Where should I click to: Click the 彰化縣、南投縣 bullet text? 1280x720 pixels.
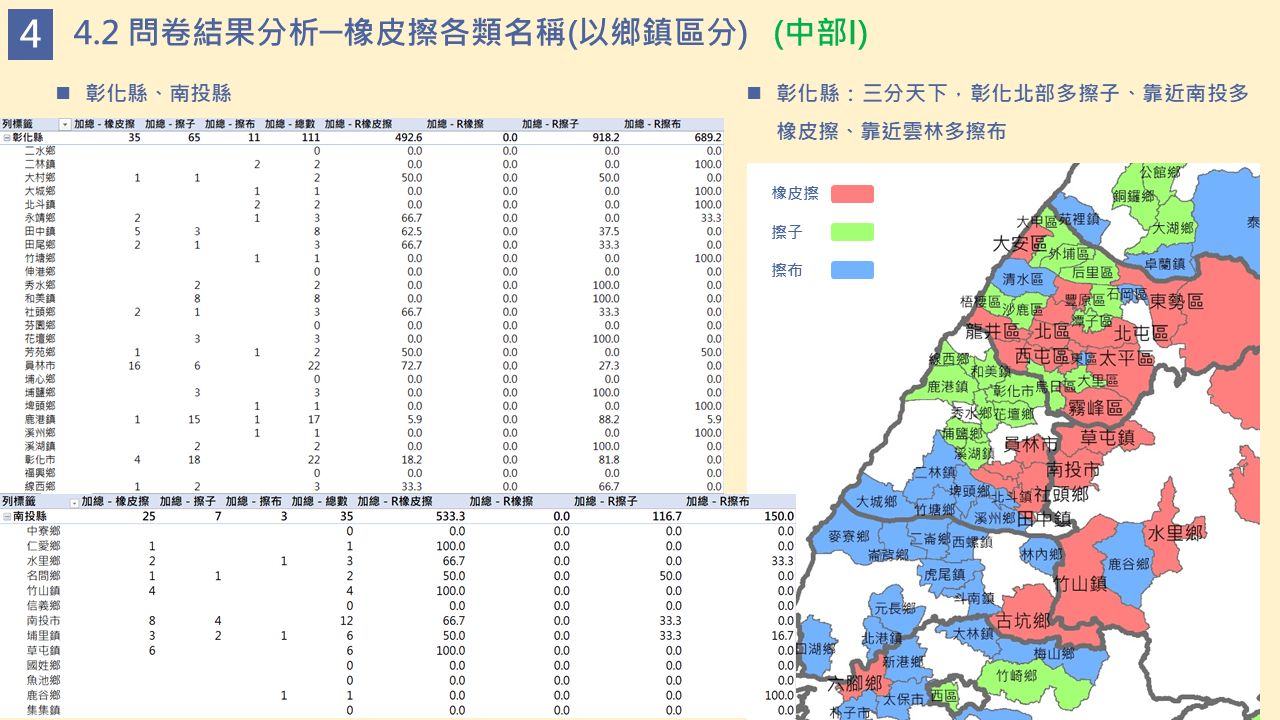pos(158,93)
